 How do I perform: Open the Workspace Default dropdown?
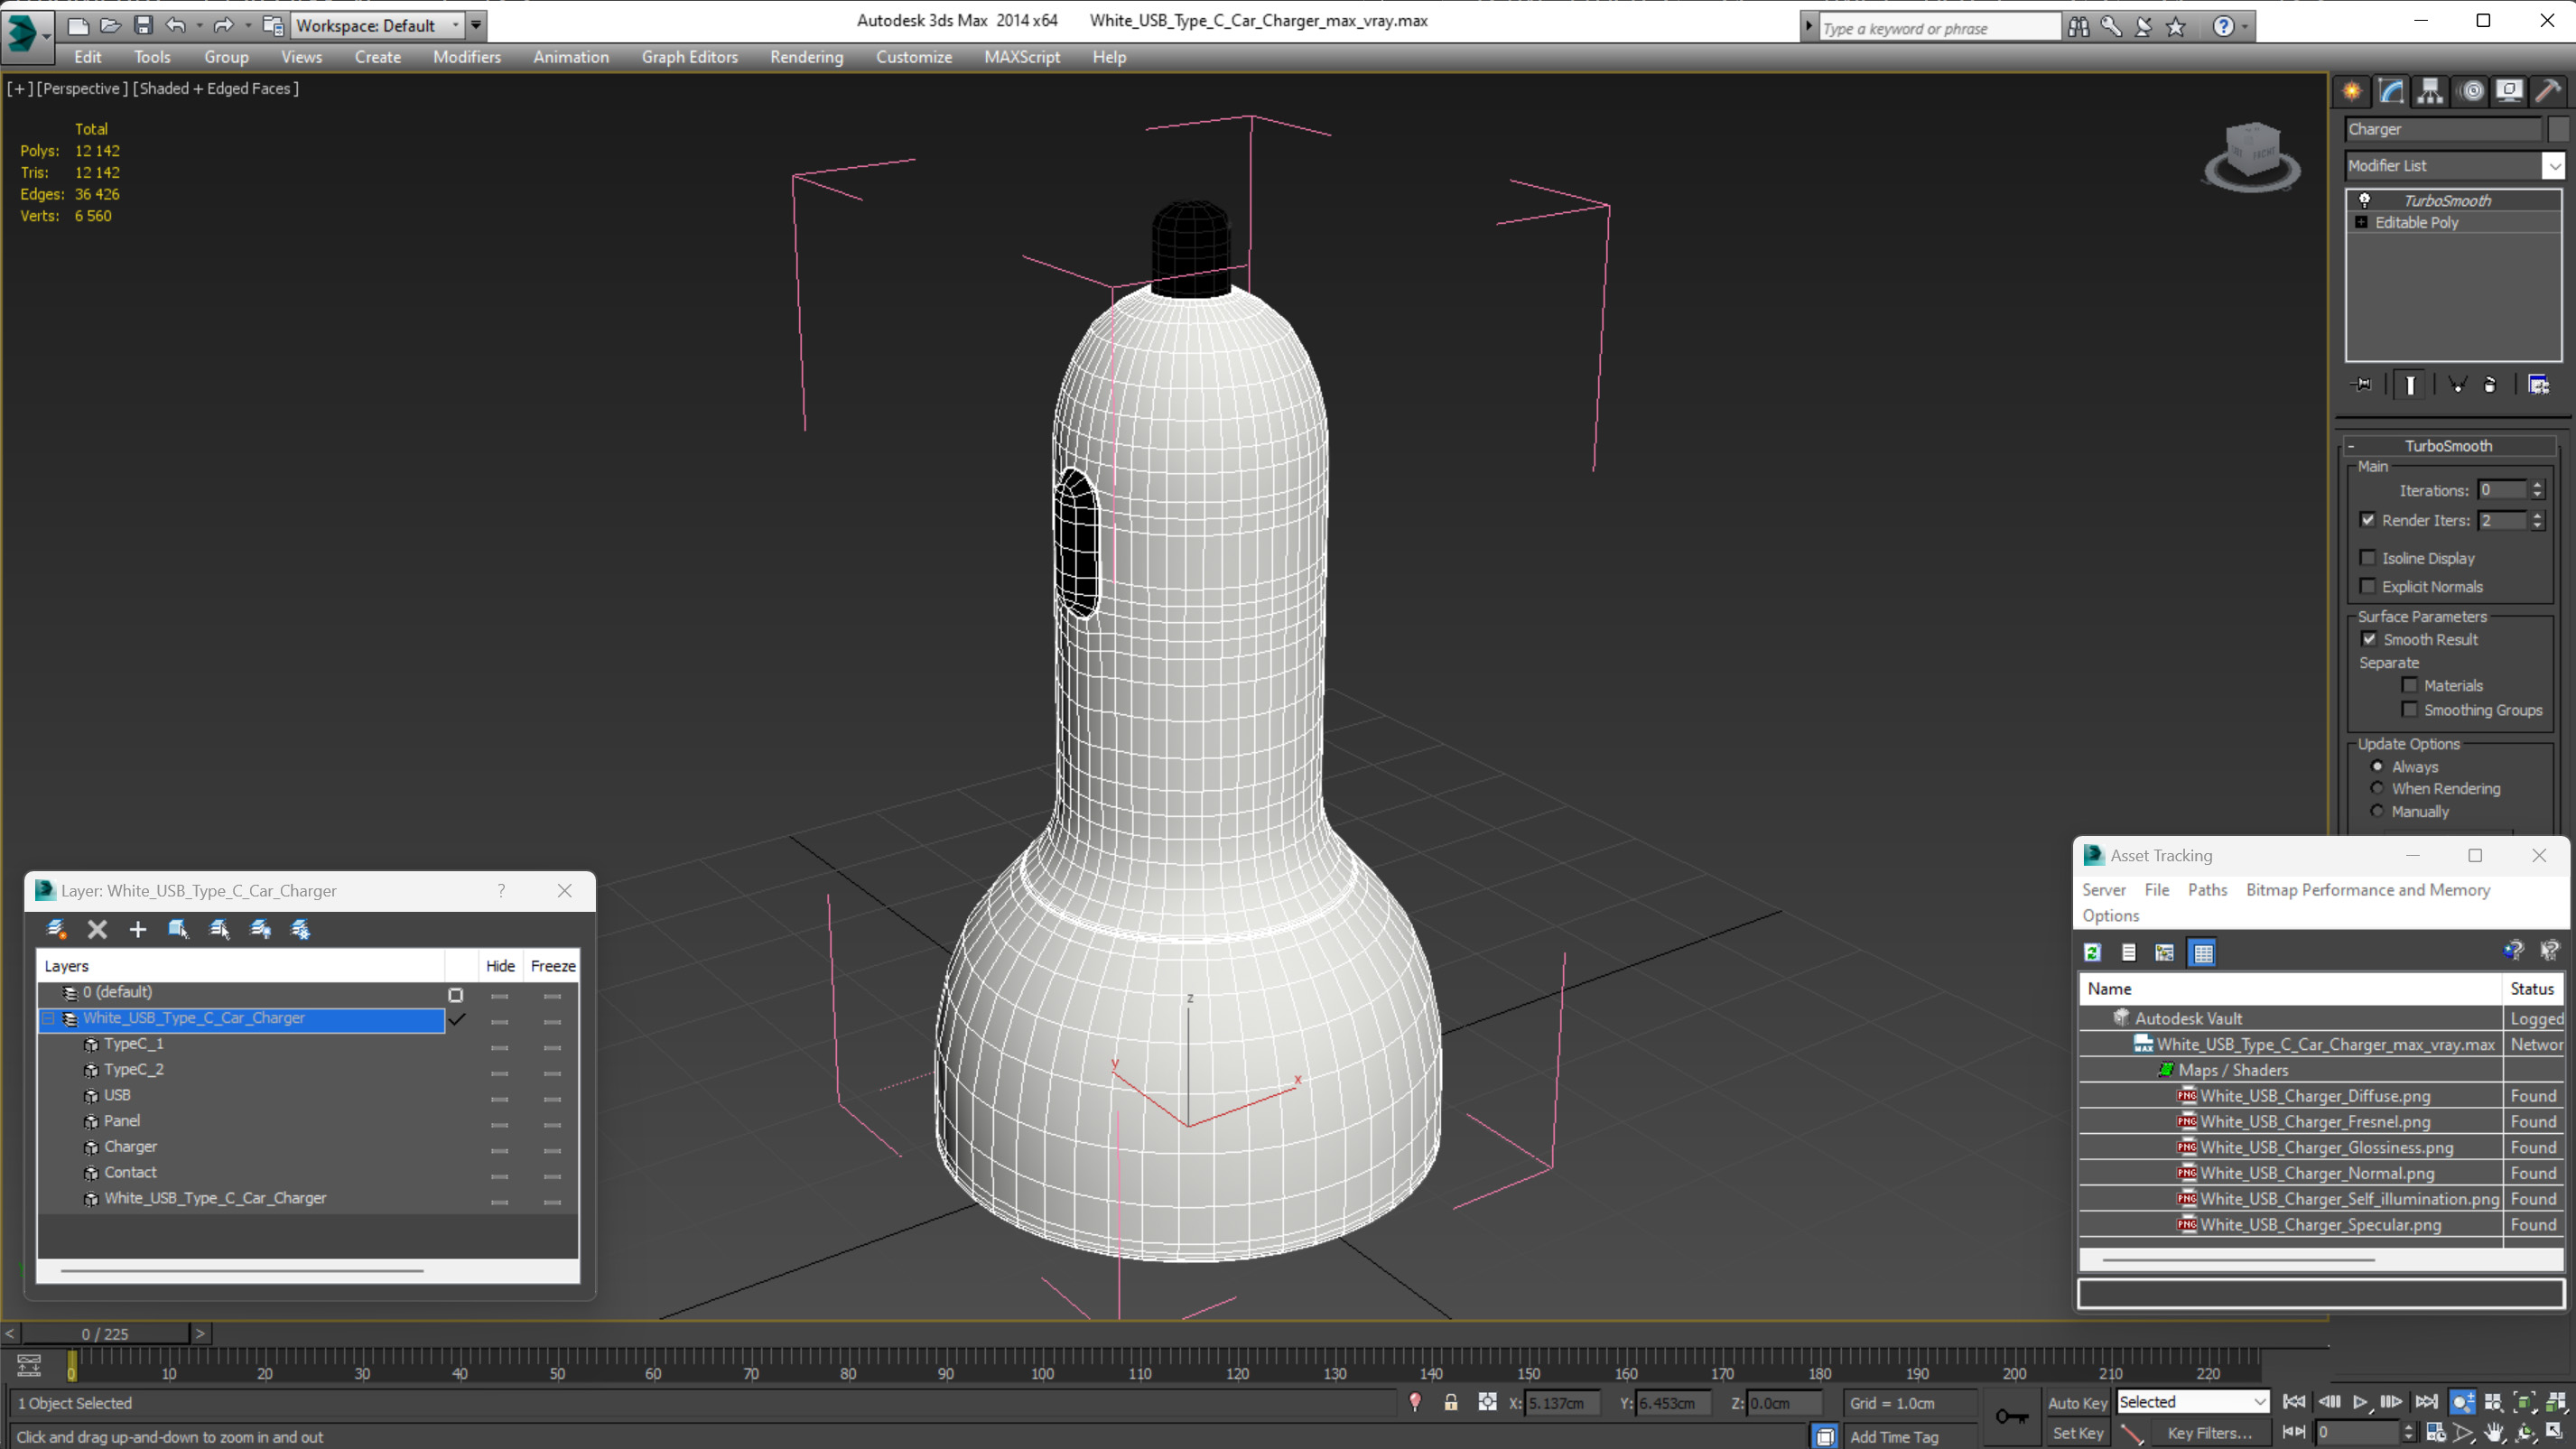point(378,25)
